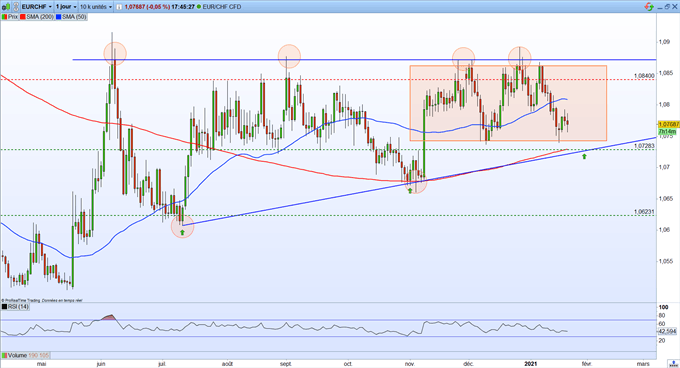Open the 10 k unités dropdown
This screenshot has height=368, width=680.
(x=96, y=7)
